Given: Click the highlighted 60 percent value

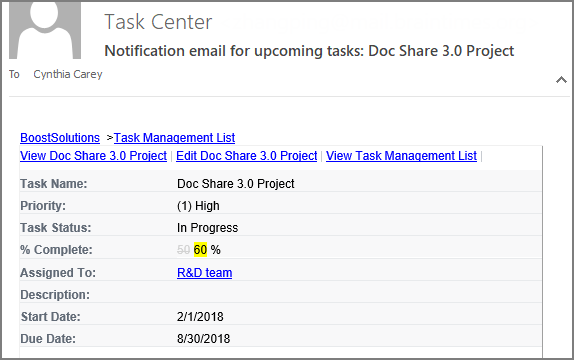Looking at the screenshot, I should click(x=200, y=250).
